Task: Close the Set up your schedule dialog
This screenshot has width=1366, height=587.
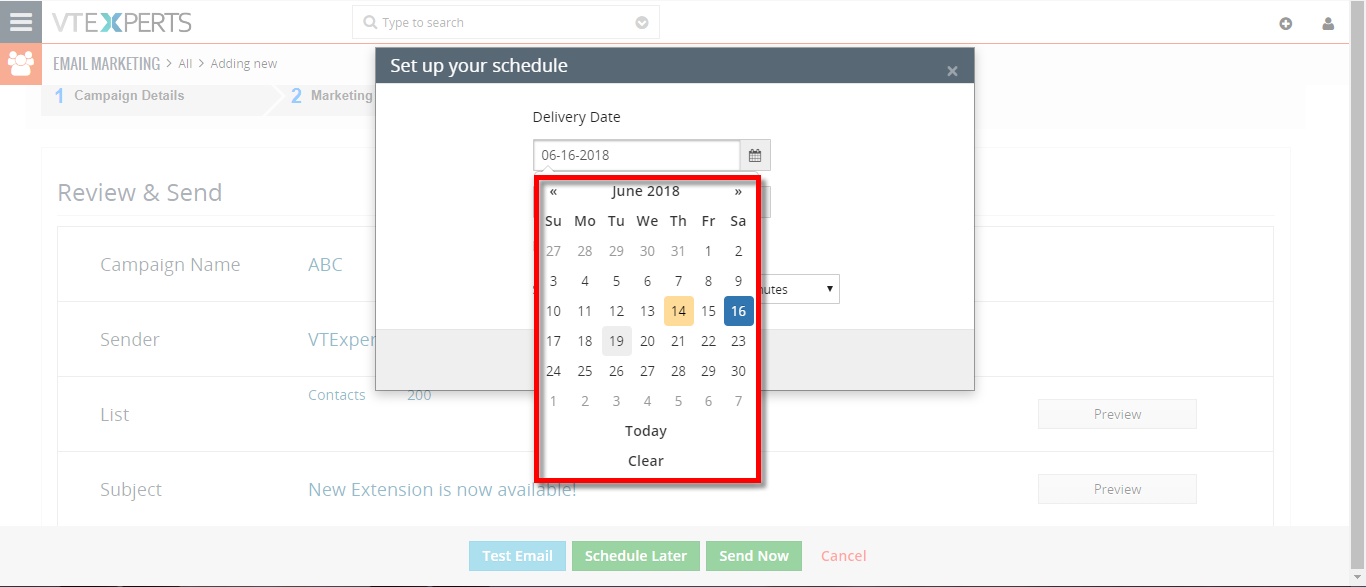Action: coord(952,71)
